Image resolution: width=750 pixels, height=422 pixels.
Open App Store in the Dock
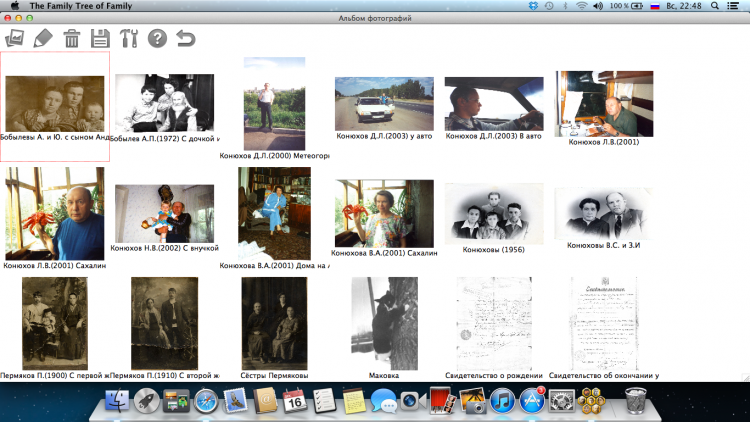(x=531, y=401)
